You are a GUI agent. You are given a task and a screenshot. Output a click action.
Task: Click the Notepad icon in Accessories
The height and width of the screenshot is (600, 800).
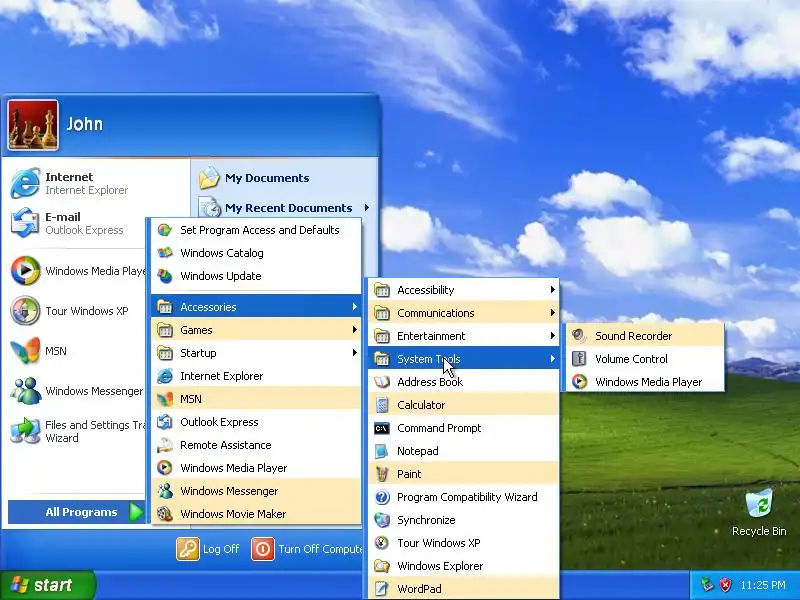pos(382,451)
